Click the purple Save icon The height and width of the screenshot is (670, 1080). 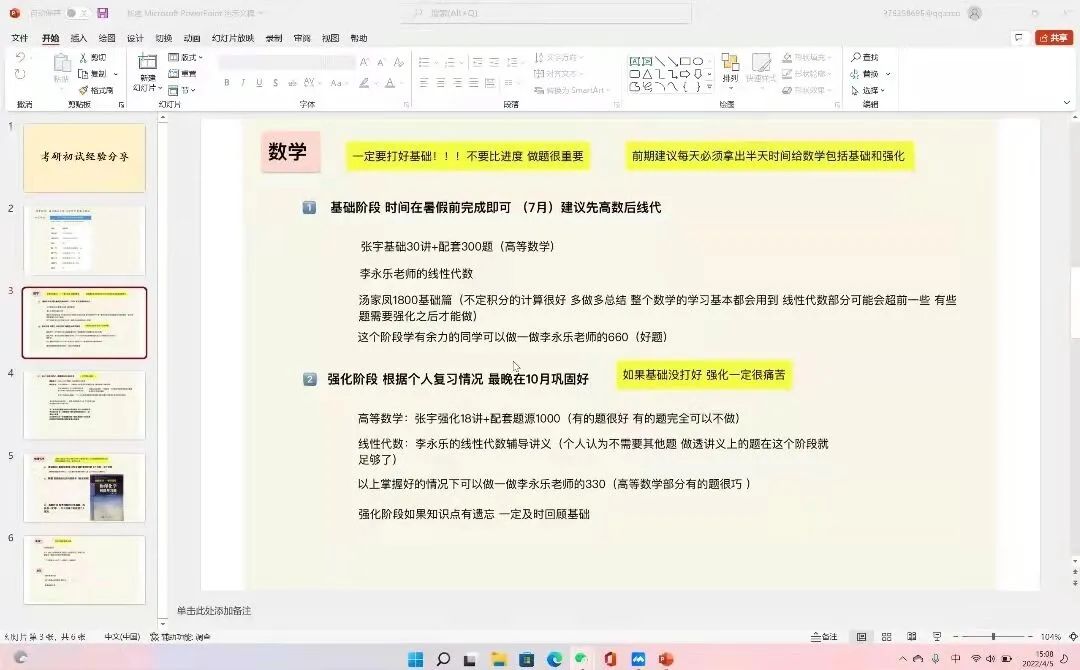102,13
